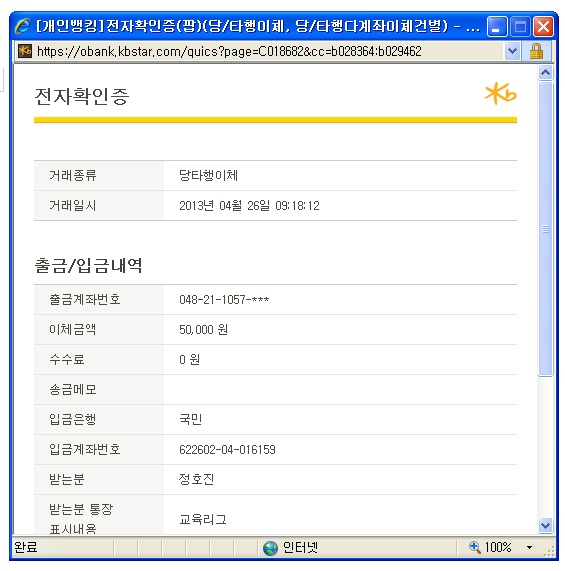The width and height of the screenshot is (565, 571).
Task: Click the zoom magnifier icon
Action: tap(474, 547)
